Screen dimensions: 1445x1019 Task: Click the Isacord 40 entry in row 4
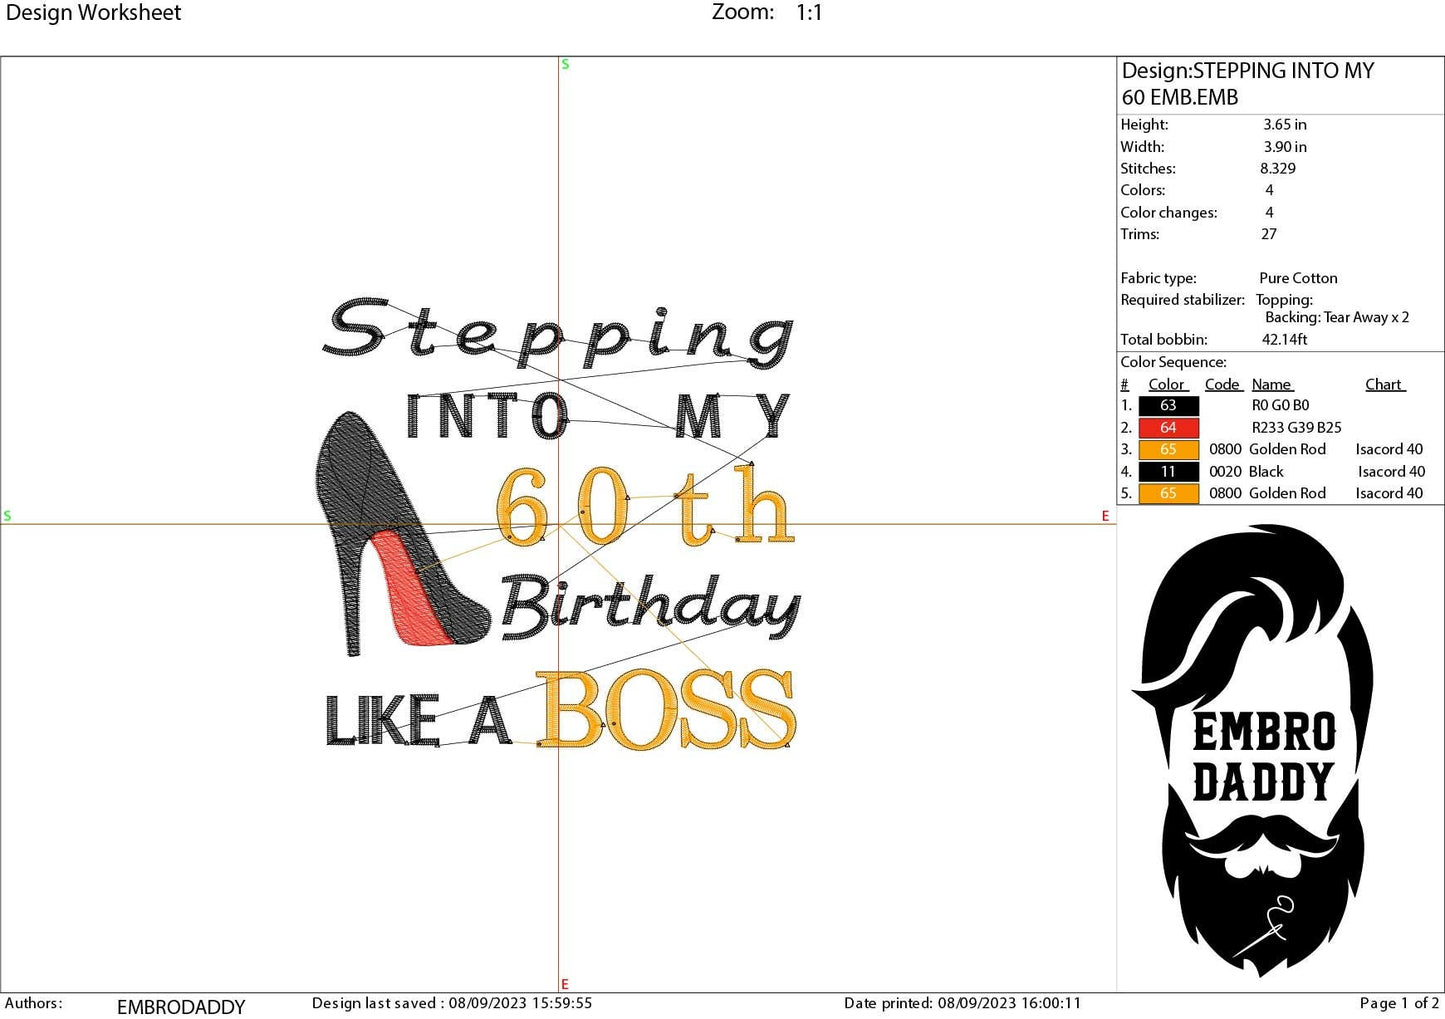tap(1390, 471)
